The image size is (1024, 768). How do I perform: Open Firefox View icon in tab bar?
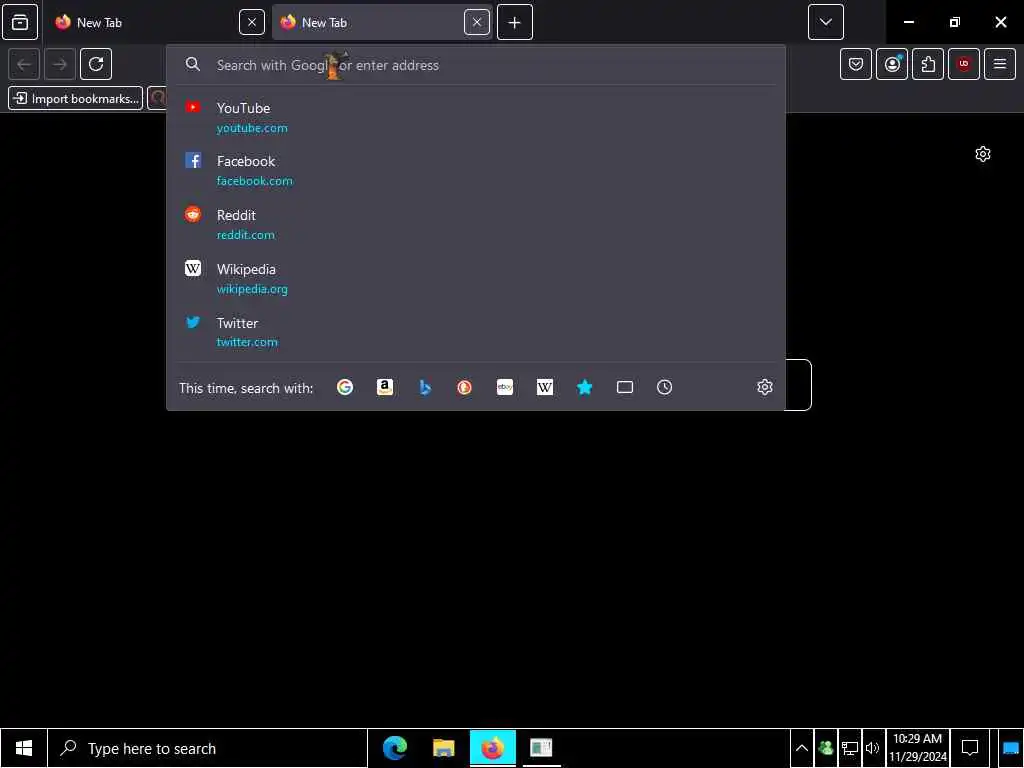pos(20,22)
